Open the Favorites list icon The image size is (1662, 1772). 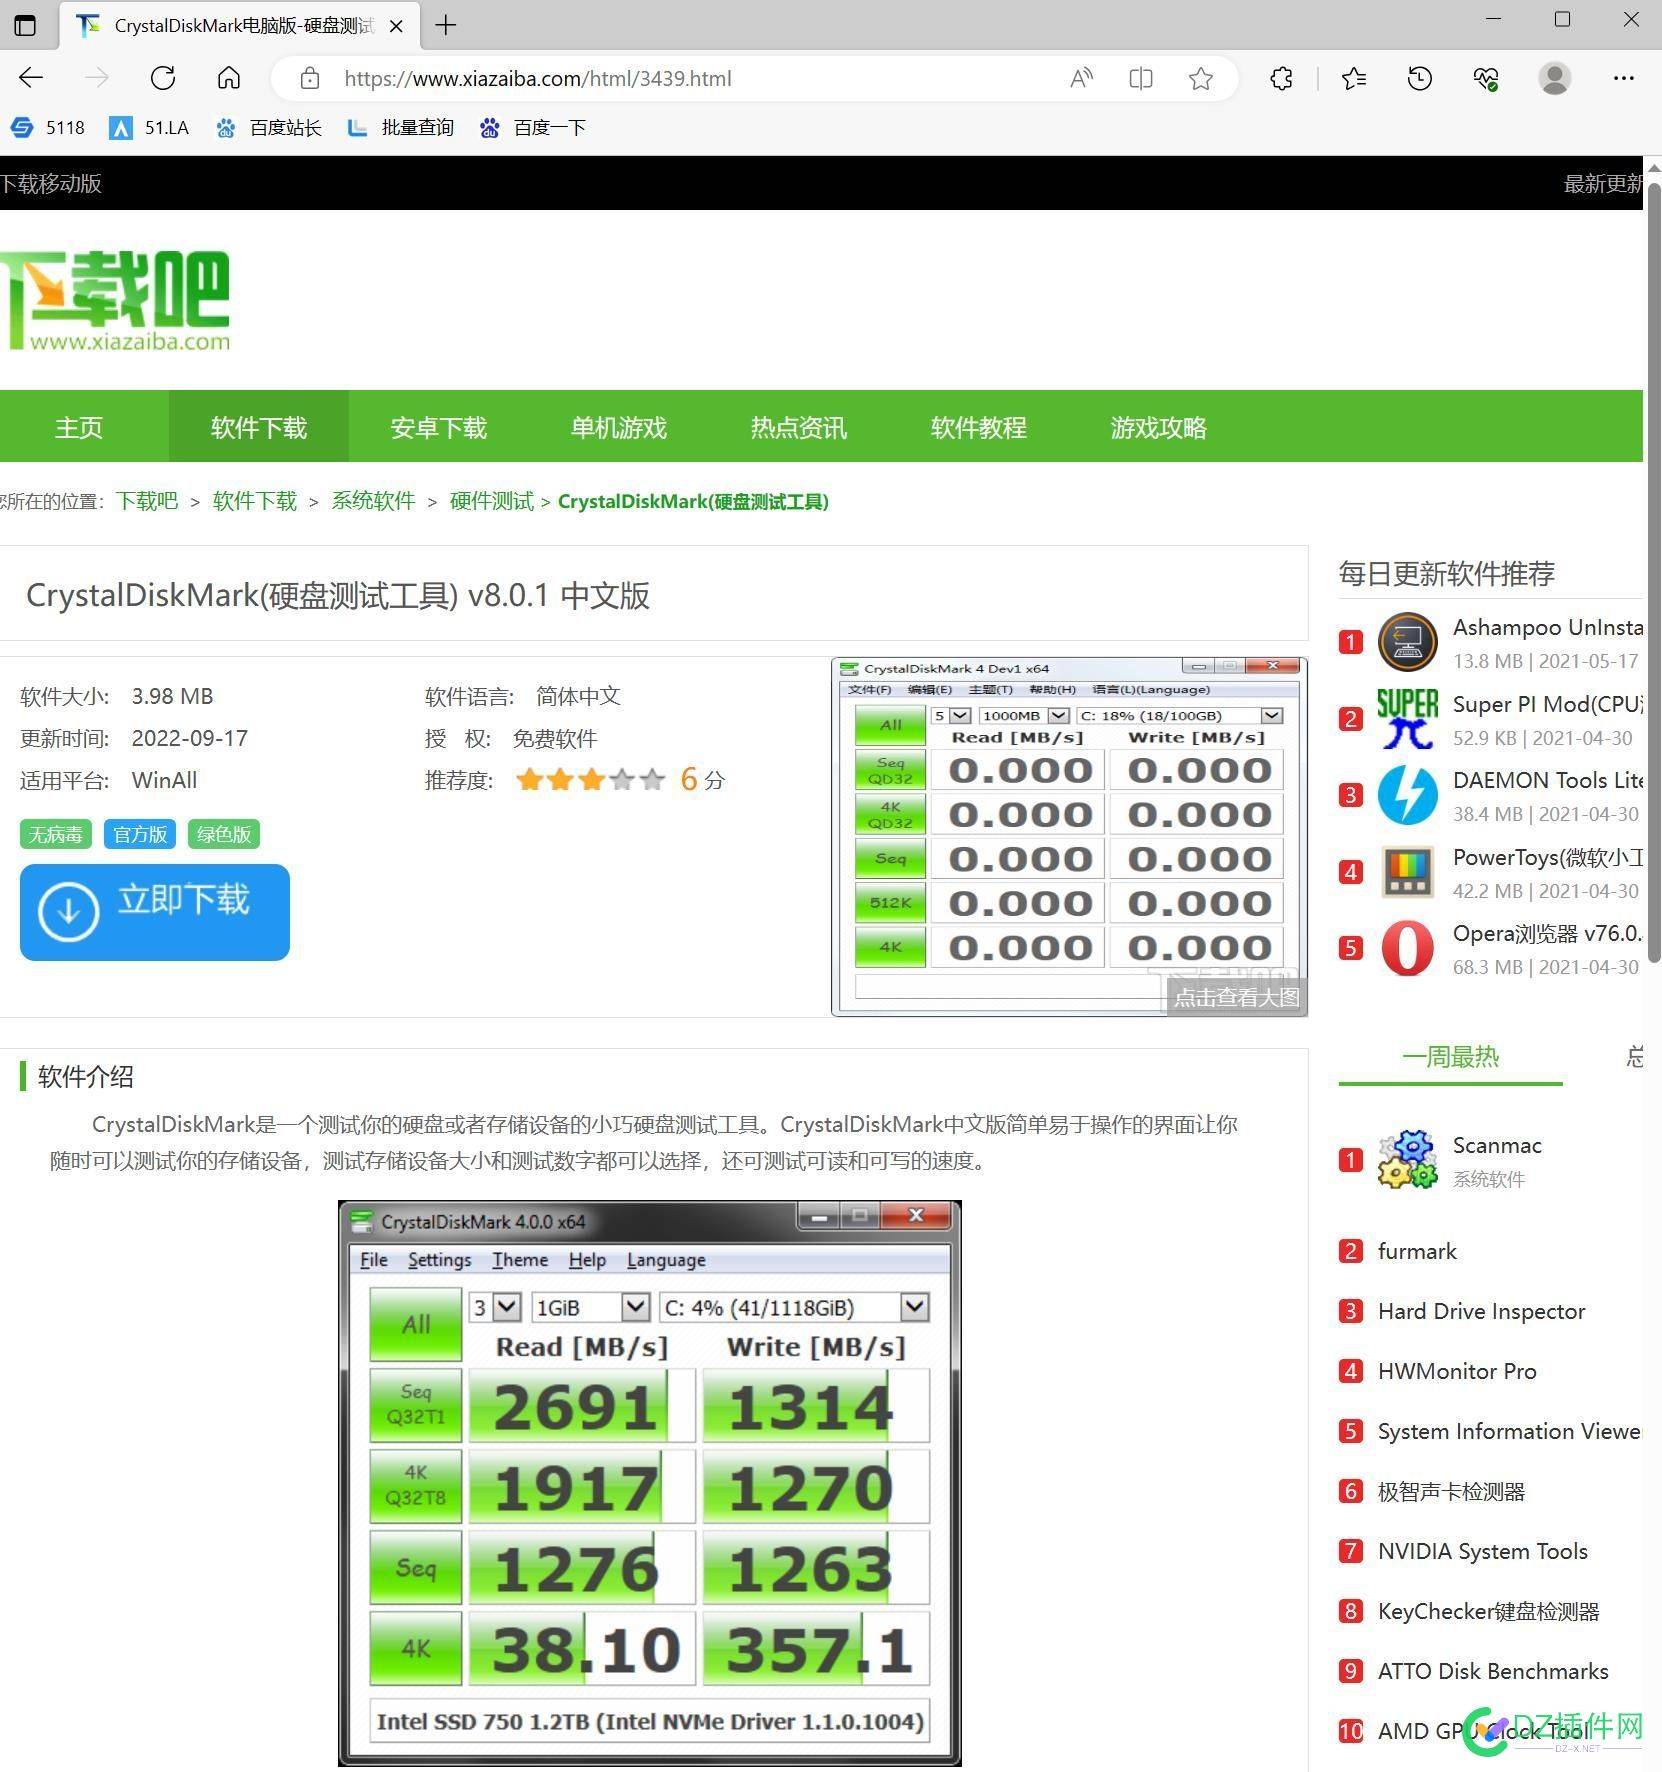[1354, 78]
